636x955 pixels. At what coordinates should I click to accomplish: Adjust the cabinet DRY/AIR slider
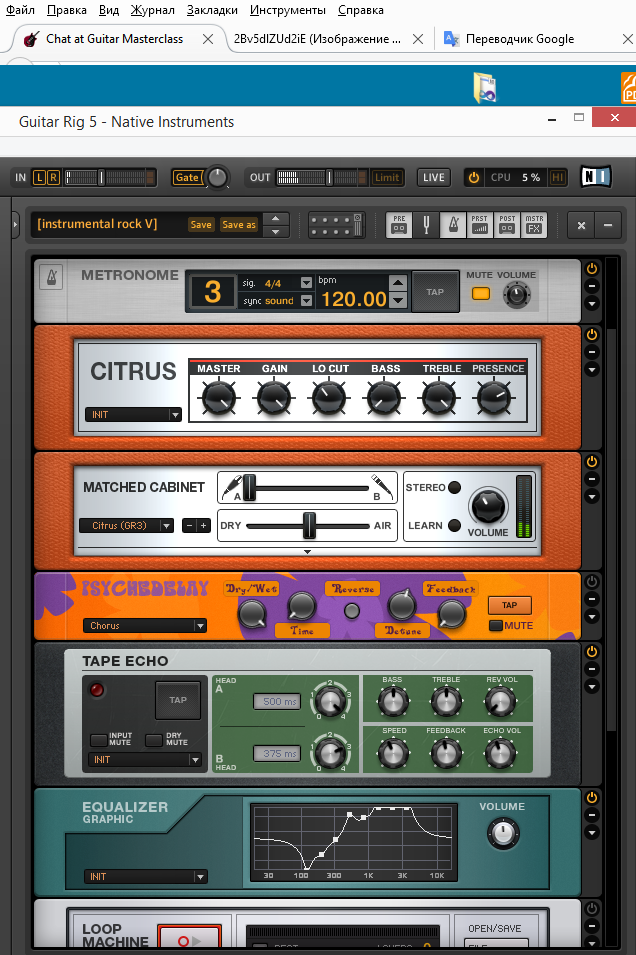point(309,526)
